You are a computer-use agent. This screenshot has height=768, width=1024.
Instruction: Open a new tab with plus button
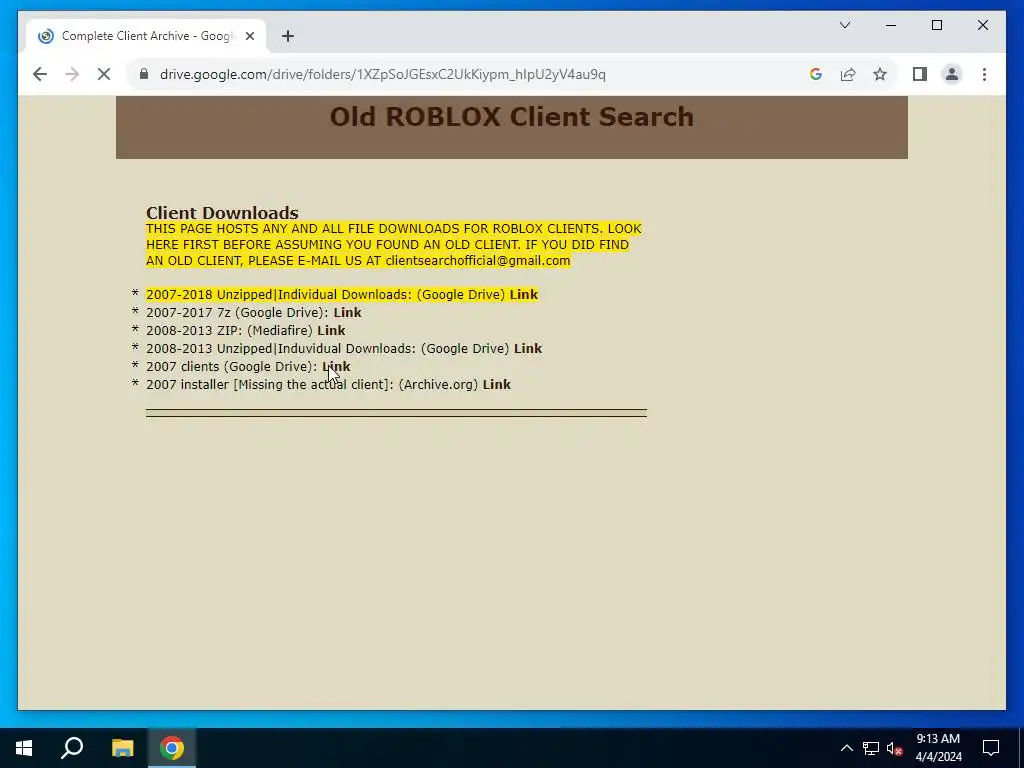288,36
